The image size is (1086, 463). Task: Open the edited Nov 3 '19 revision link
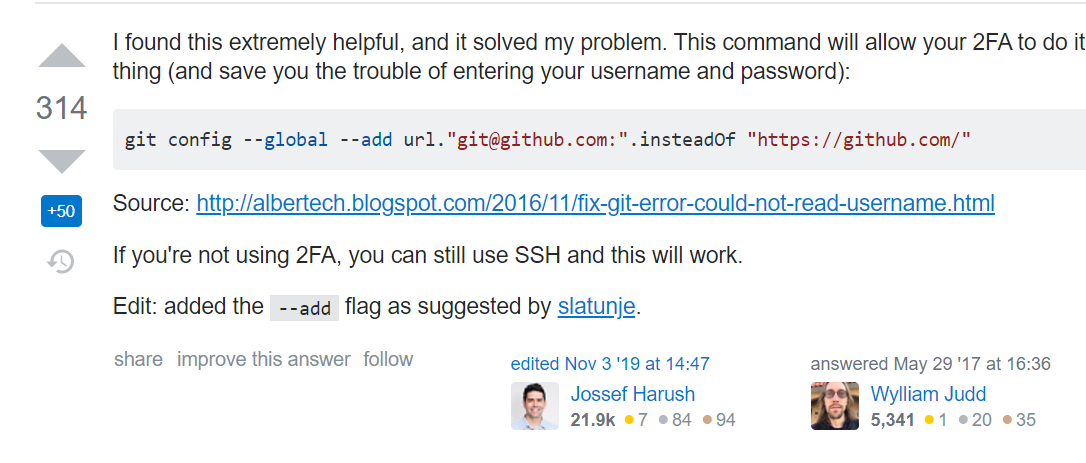pos(610,364)
